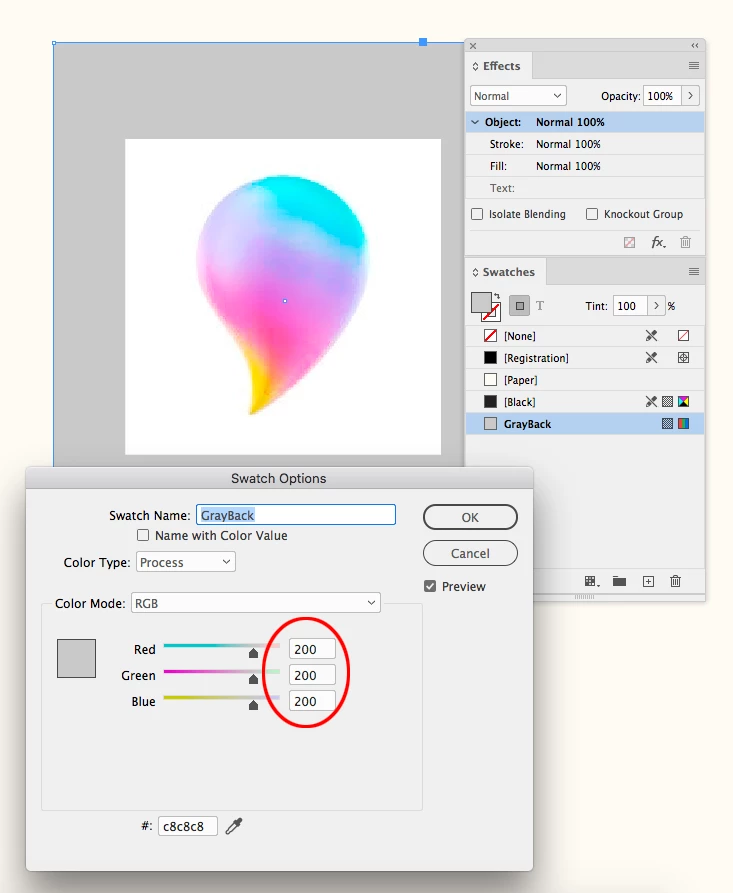Click the RGB icon on GrayBack row
The height and width of the screenshot is (893, 733).
683,424
